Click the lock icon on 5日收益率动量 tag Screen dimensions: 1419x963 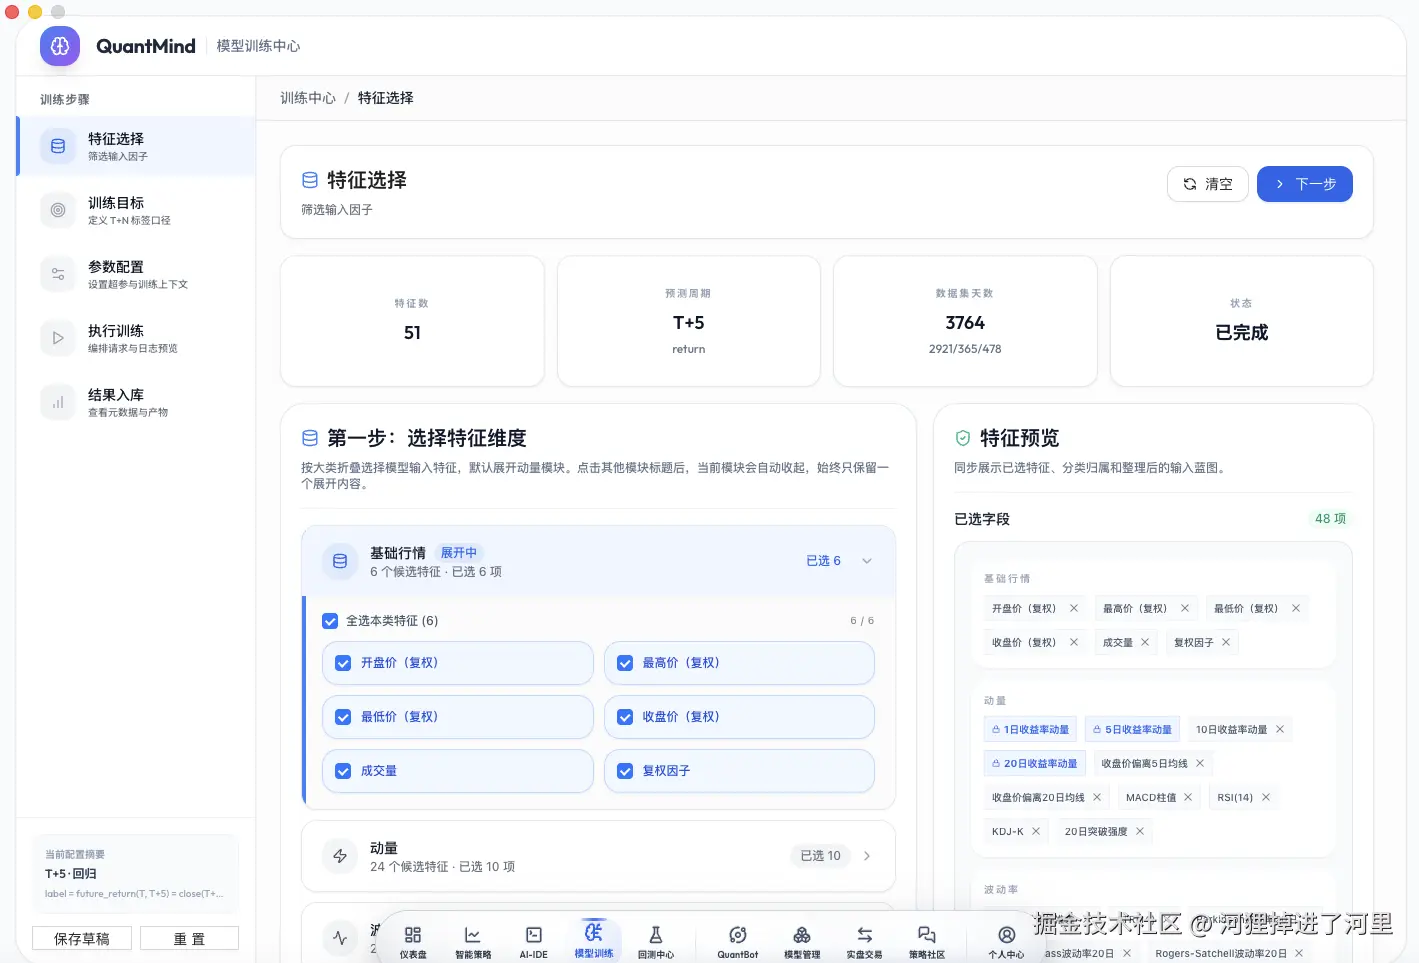1097,730
